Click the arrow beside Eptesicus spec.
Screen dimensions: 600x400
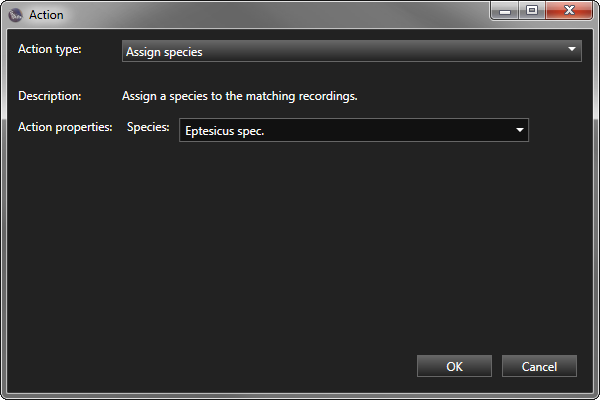point(520,130)
